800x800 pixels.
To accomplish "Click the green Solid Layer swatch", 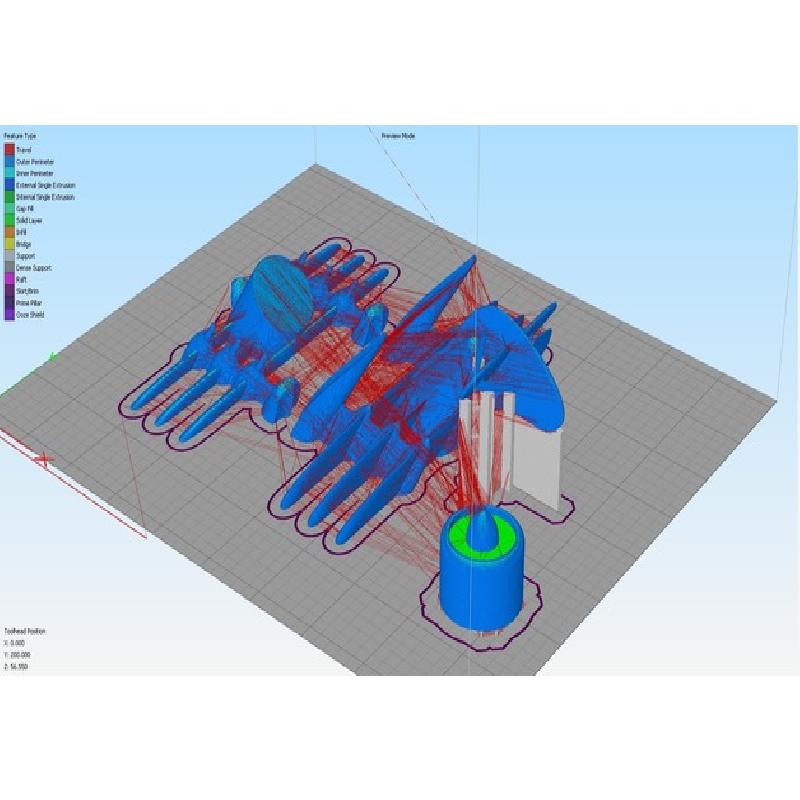I will [10, 220].
